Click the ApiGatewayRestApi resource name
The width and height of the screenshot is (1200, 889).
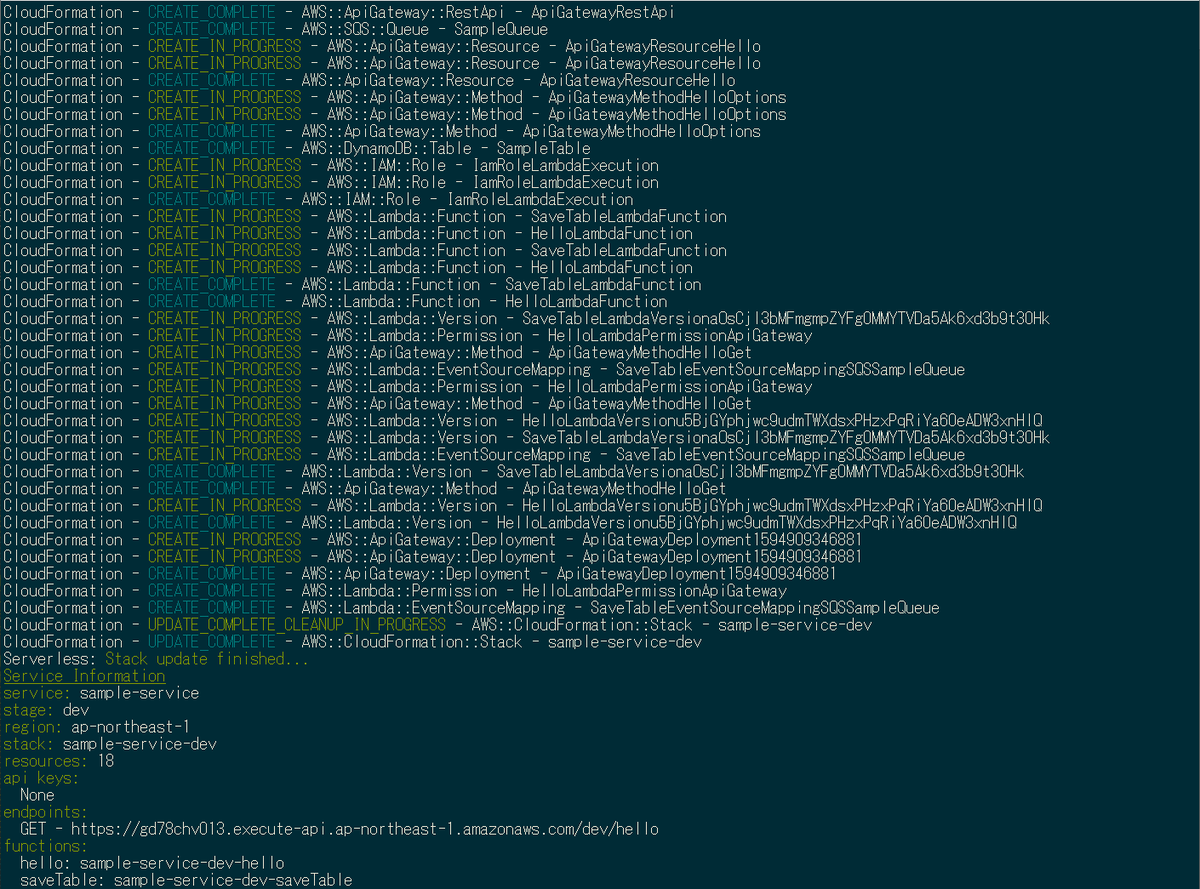pos(602,12)
